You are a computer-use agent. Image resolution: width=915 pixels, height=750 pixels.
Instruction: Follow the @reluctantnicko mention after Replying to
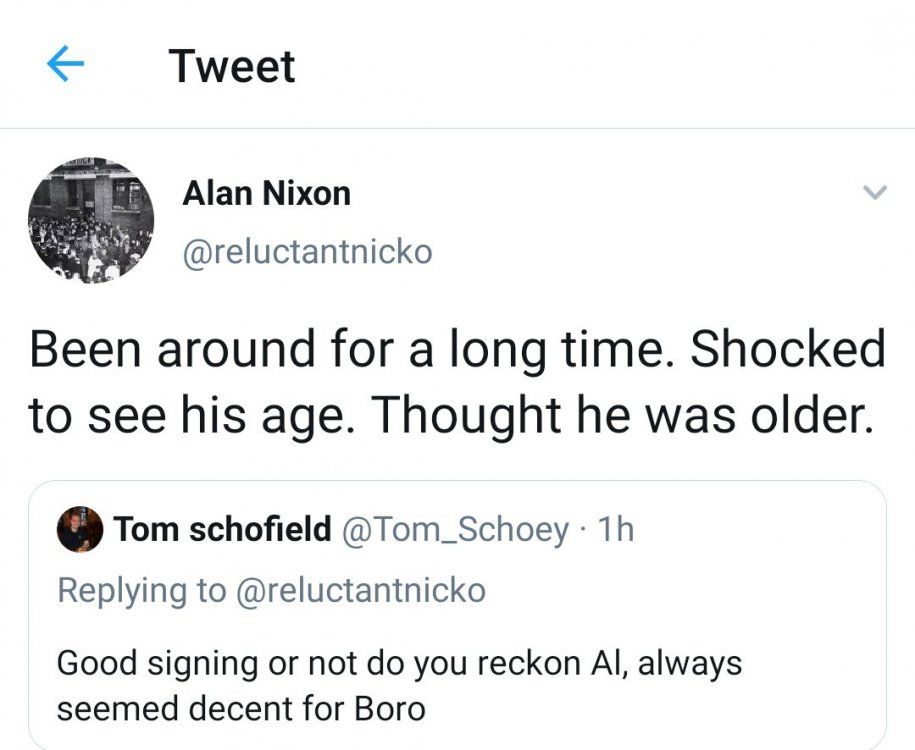click(360, 590)
